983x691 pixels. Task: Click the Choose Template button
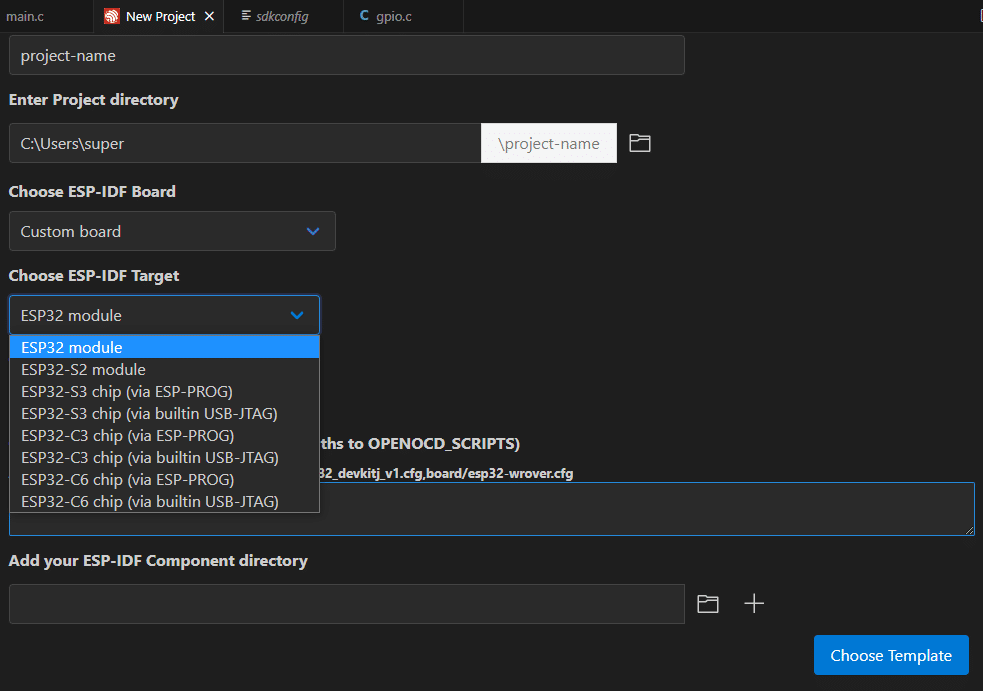coord(891,655)
